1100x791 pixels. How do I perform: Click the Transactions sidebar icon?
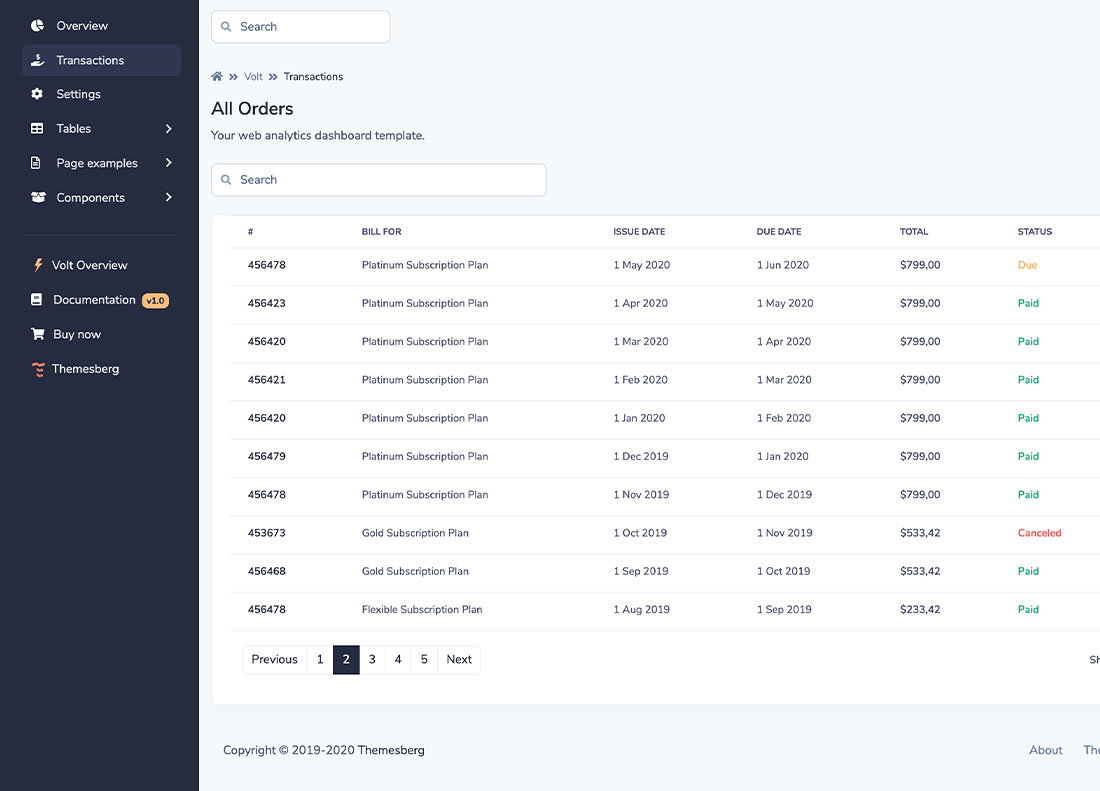point(38,60)
